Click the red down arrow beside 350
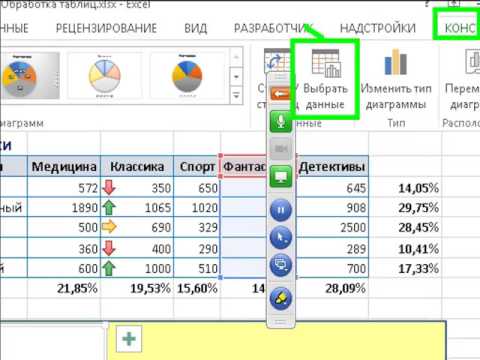Image resolution: width=480 pixels, height=360 pixels. [x=109, y=188]
